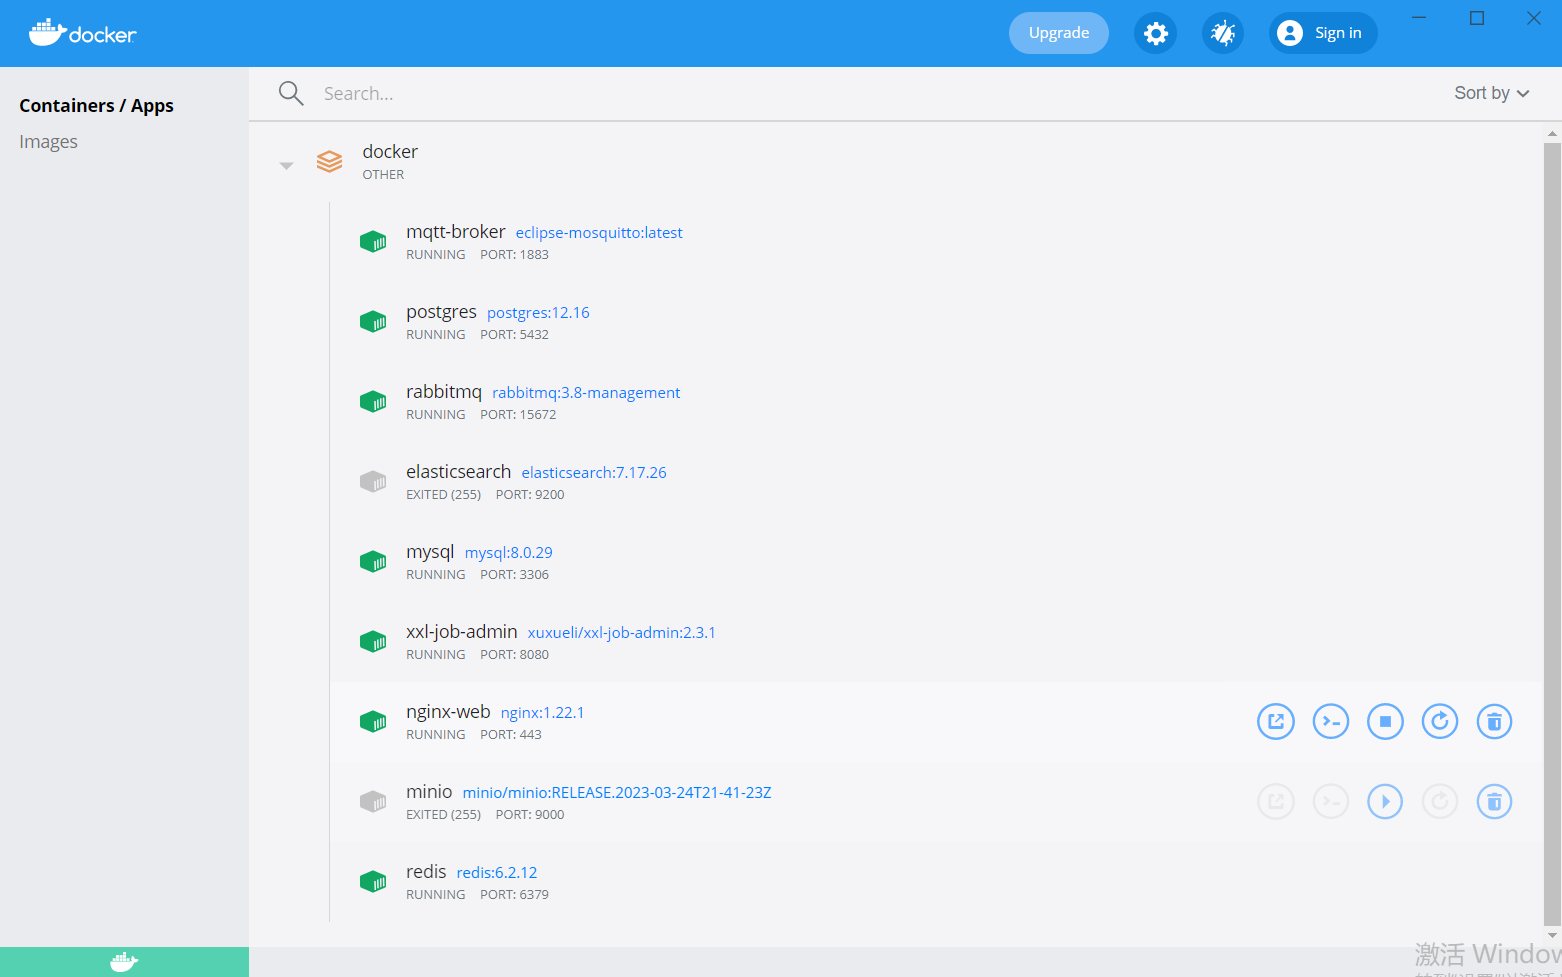1562x977 pixels.
Task: Click the nginx-web container status icon
Action: (373, 721)
